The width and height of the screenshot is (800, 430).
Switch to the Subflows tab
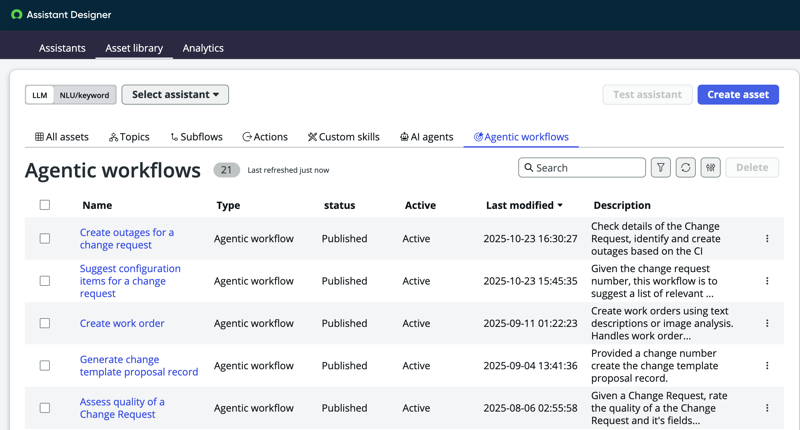(x=196, y=137)
